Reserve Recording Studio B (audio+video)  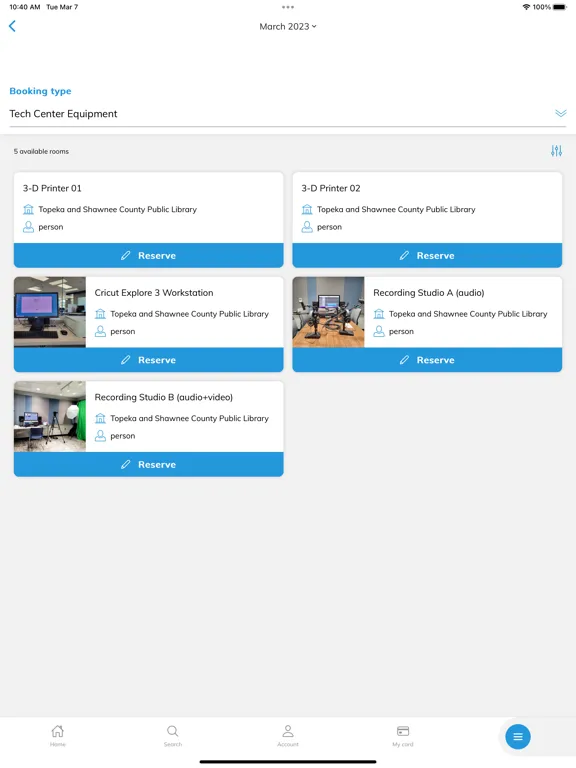tap(148, 464)
